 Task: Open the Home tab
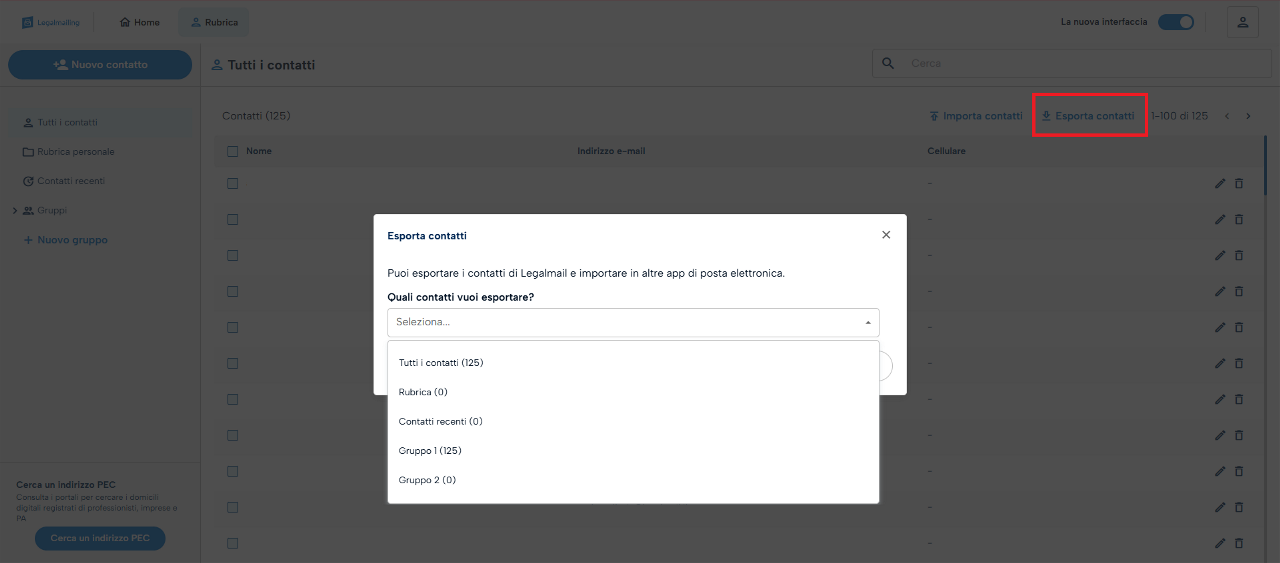pyautogui.click(x=139, y=22)
